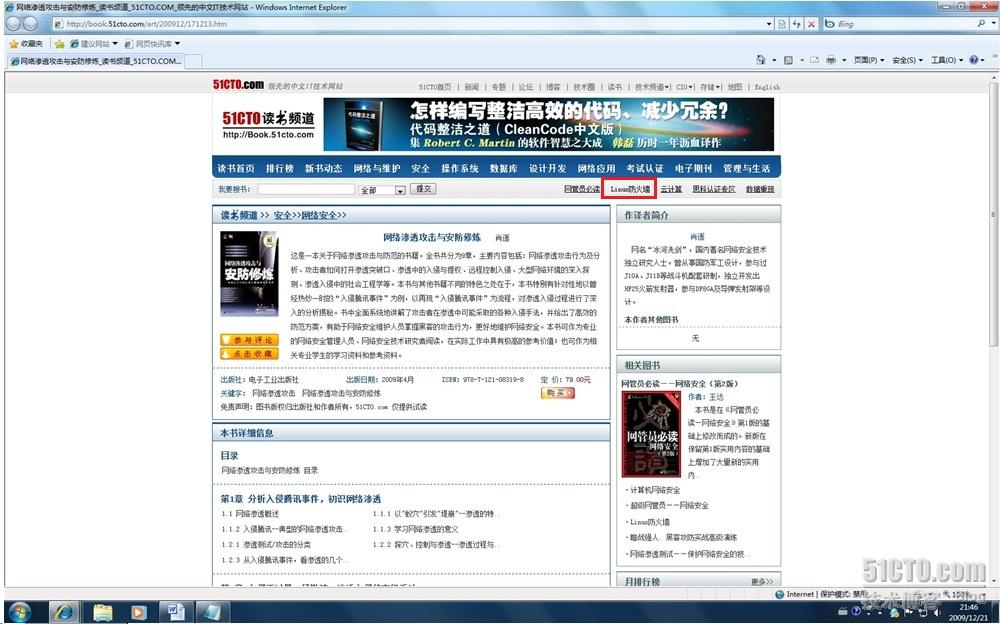Toggle the Compatibility View icon in address bar
Screen dimensions: 1000x624
point(783,24)
